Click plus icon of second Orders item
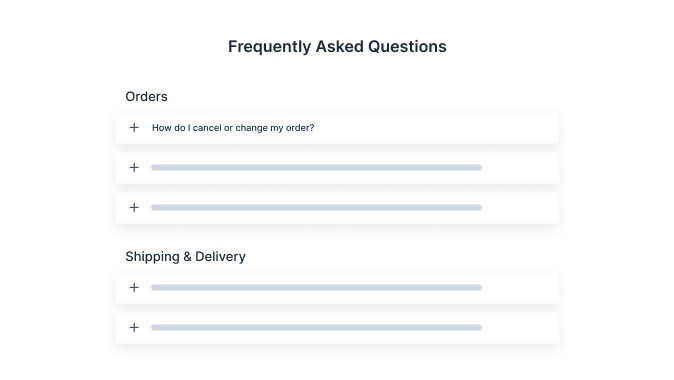Image resolution: width=674 pixels, height=380 pixels. tap(134, 168)
